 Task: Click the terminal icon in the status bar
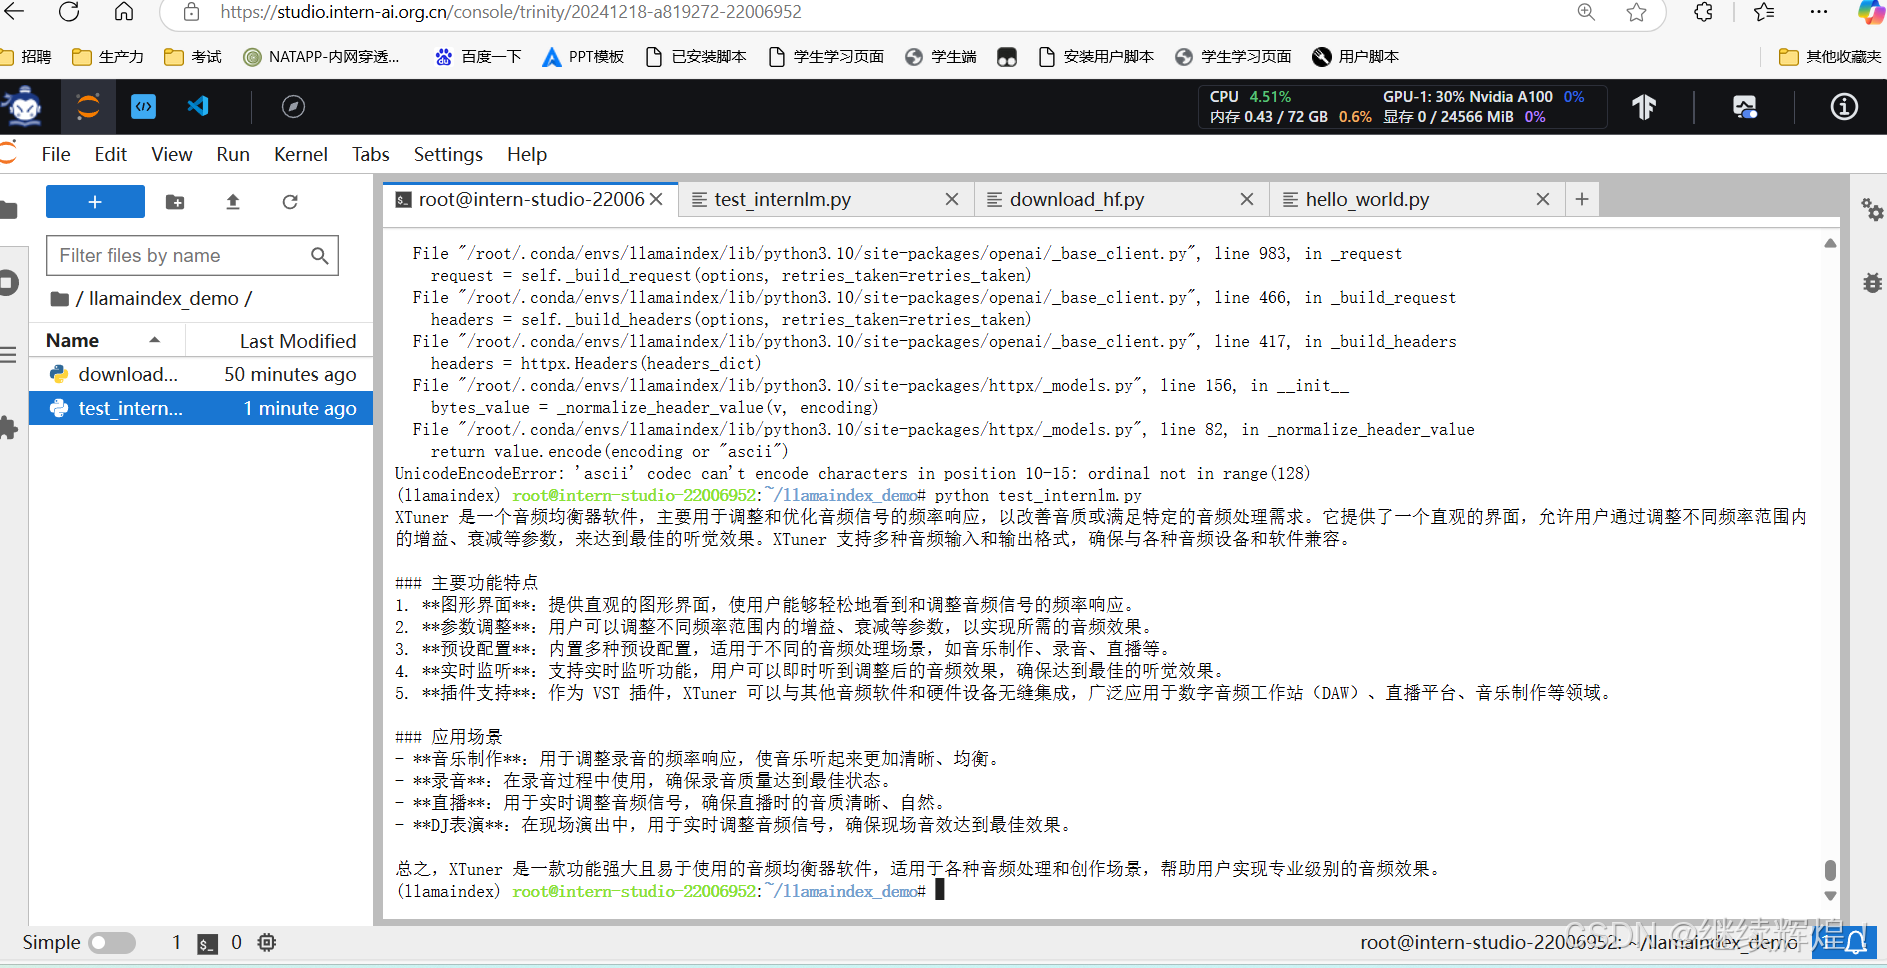207,943
